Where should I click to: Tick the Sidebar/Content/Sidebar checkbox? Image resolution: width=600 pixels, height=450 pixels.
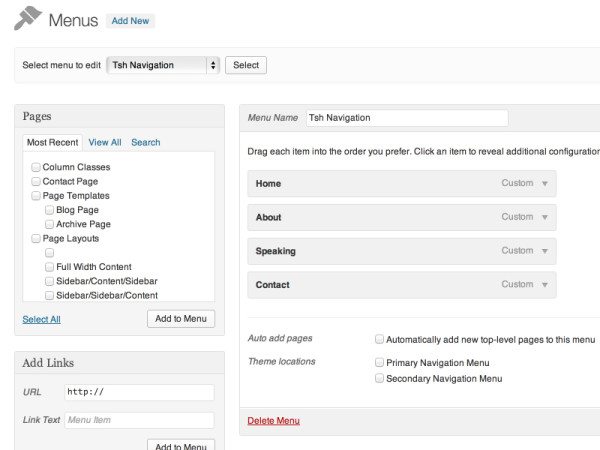[x=49, y=281]
